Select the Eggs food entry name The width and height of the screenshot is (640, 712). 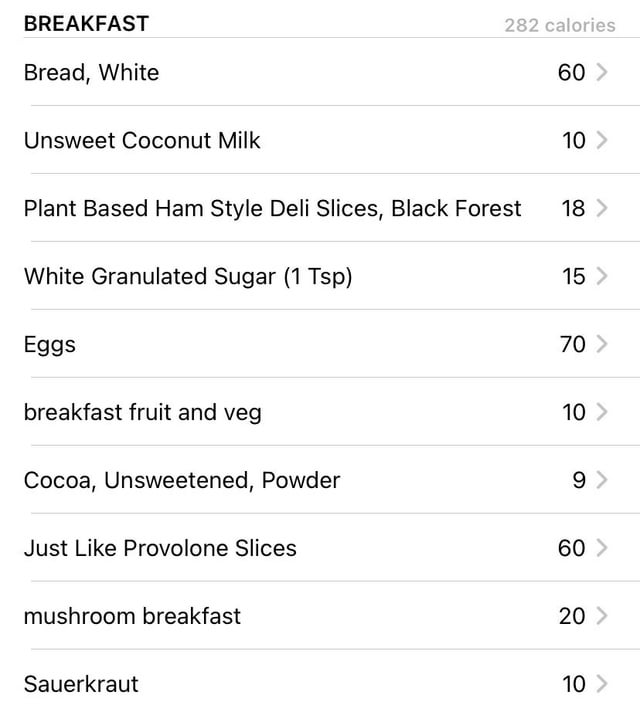(x=50, y=345)
